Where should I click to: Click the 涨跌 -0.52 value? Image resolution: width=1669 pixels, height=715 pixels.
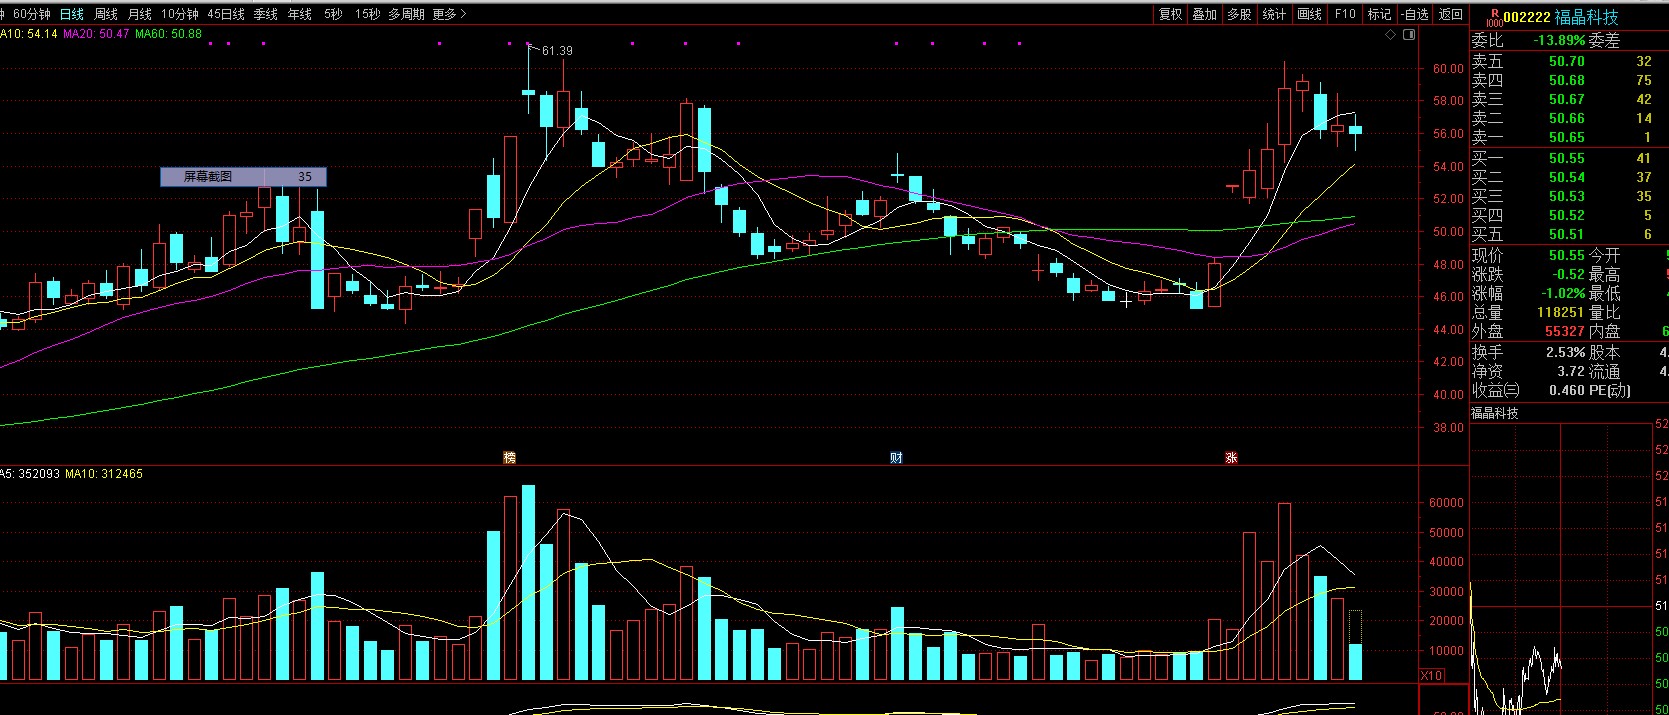1568,274
